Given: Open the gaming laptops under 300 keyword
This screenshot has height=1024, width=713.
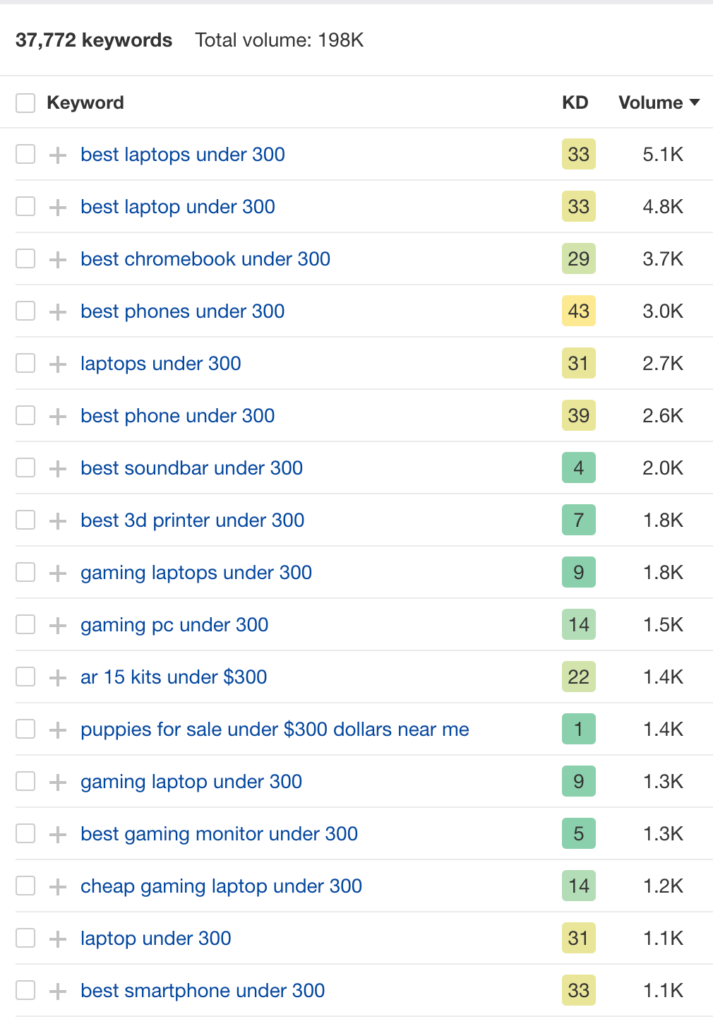Looking at the screenshot, I should coord(196,573).
